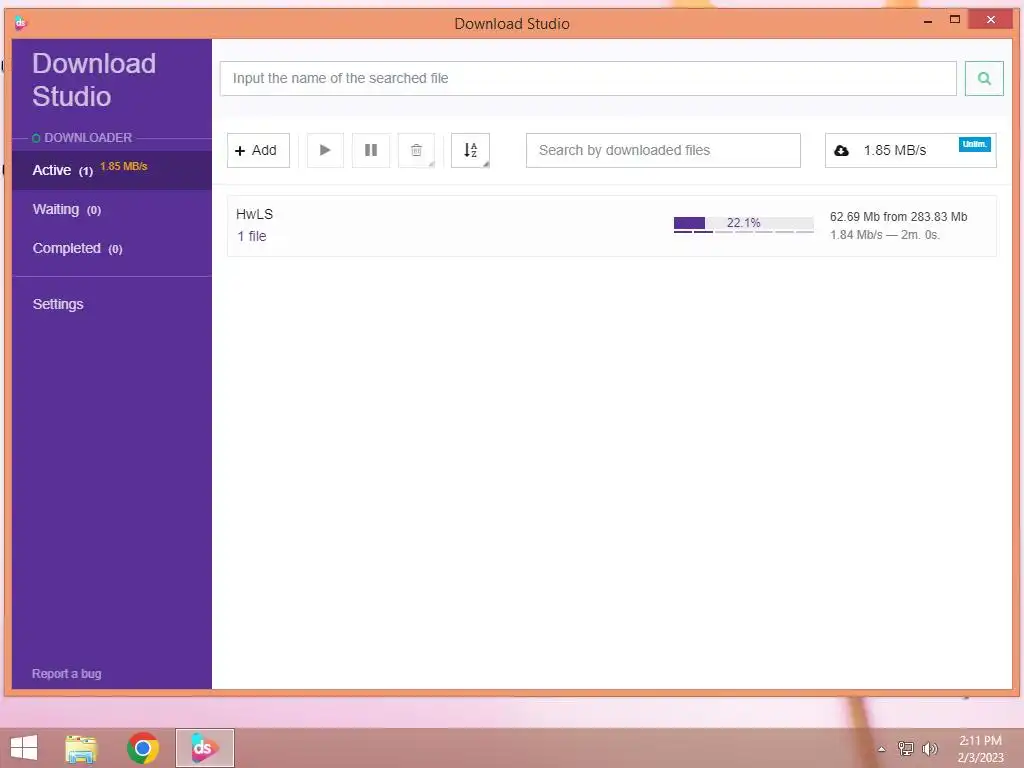Open Settings in the sidebar
Image resolution: width=1024 pixels, height=768 pixels.
pos(58,304)
